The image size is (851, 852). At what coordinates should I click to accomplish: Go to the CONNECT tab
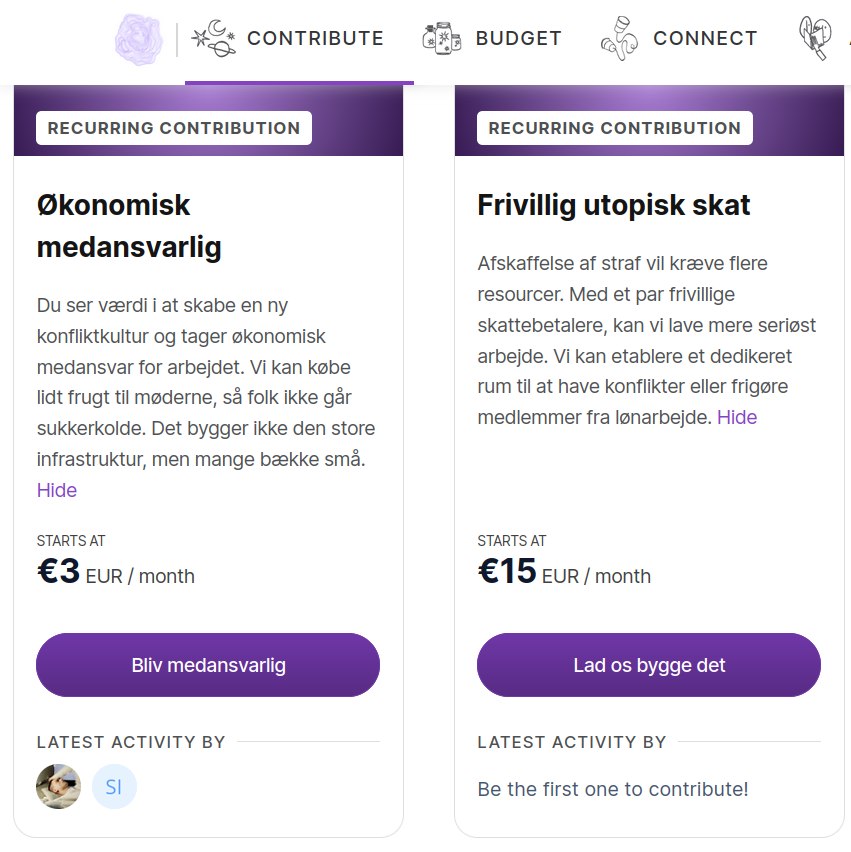coord(705,39)
